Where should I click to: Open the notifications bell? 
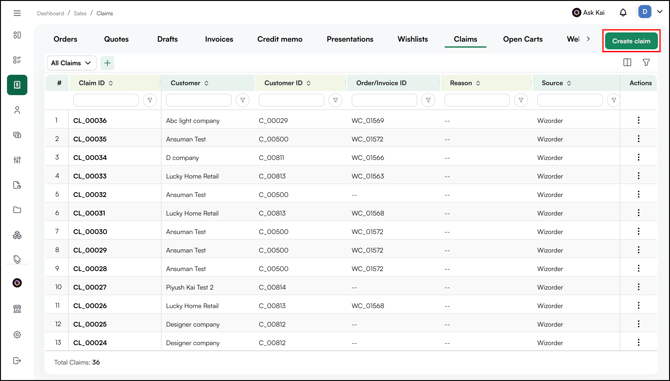623,13
